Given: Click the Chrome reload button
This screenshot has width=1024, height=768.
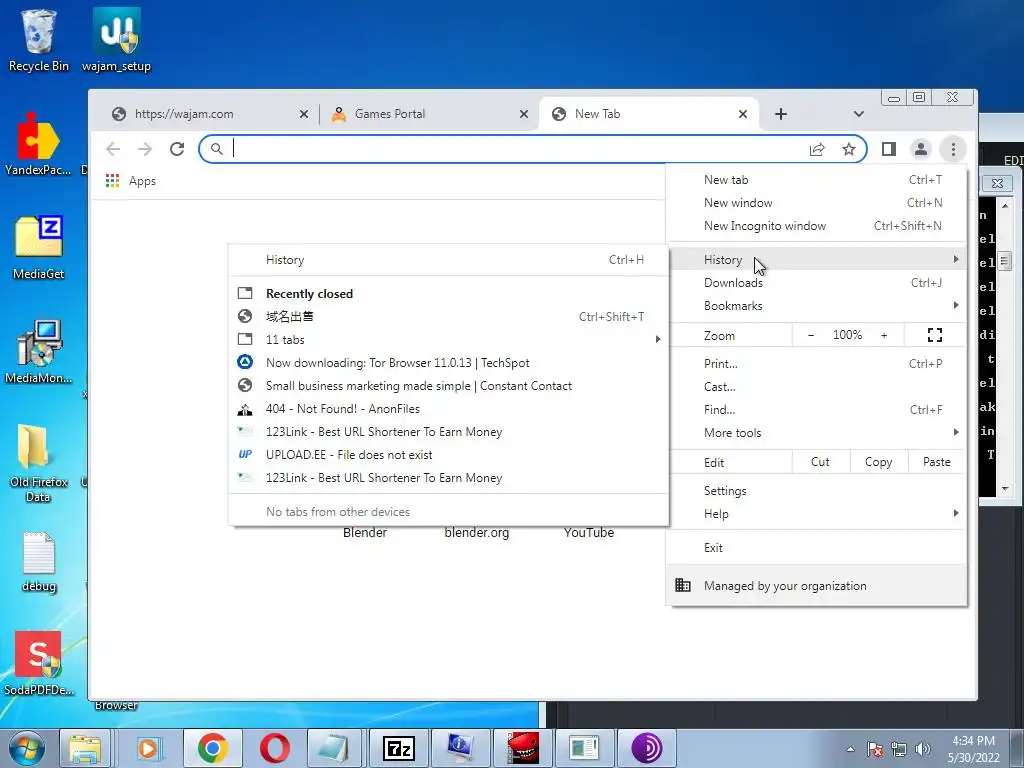Looking at the screenshot, I should (177, 149).
